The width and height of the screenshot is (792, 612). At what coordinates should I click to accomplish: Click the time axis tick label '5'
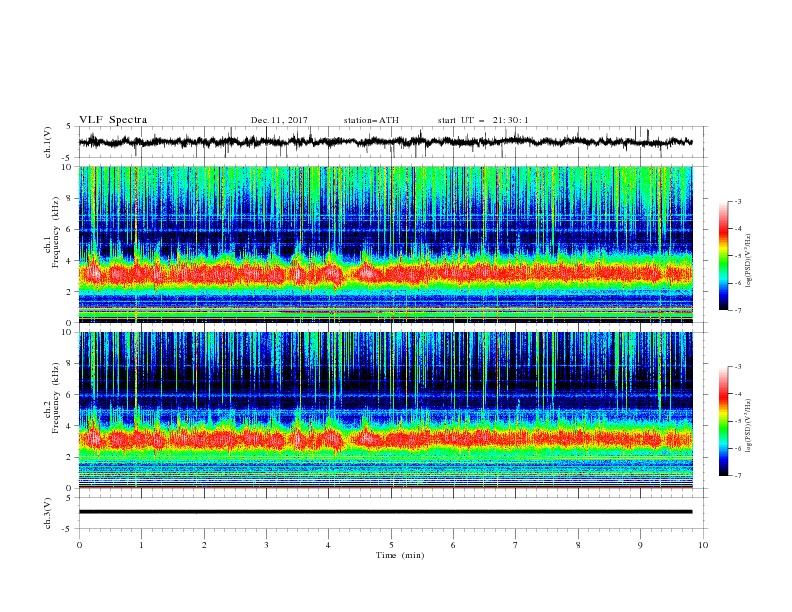pyautogui.click(x=391, y=545)
